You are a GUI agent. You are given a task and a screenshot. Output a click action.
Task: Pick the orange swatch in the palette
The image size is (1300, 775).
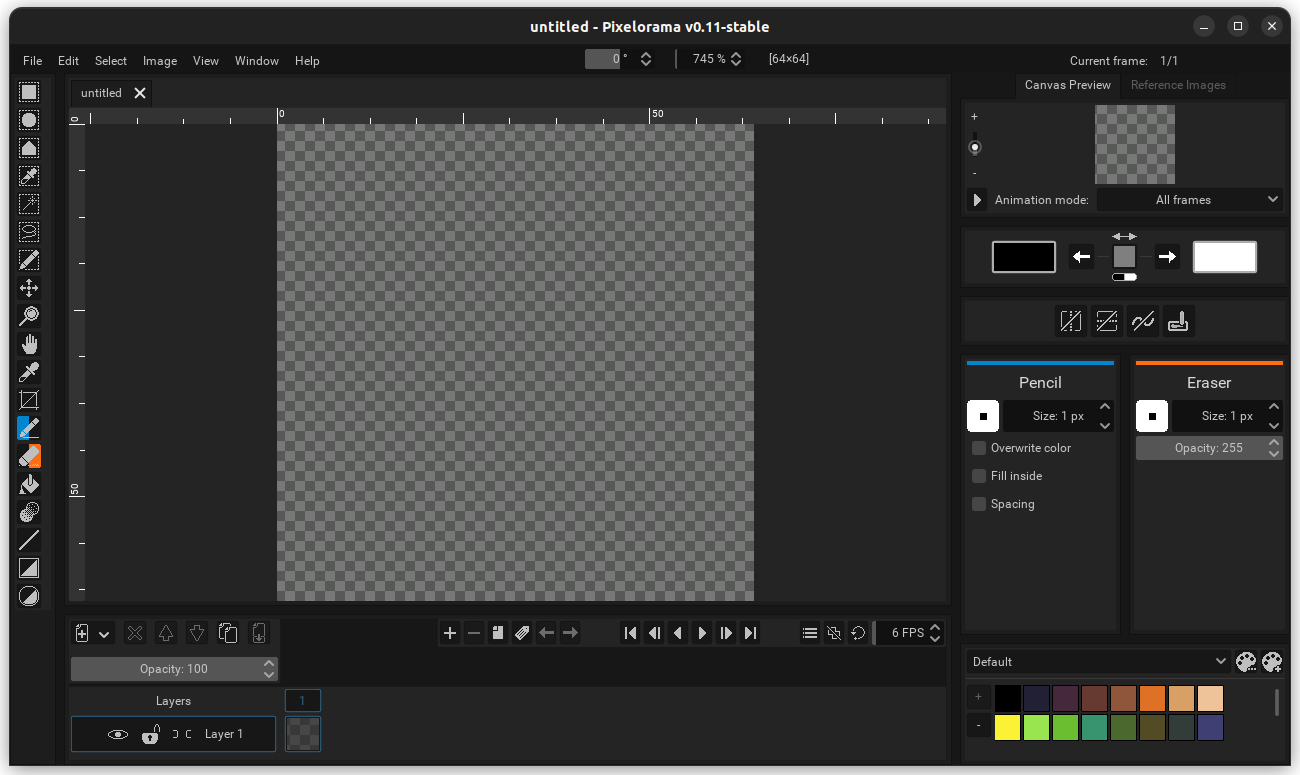tap(1152, 697)
